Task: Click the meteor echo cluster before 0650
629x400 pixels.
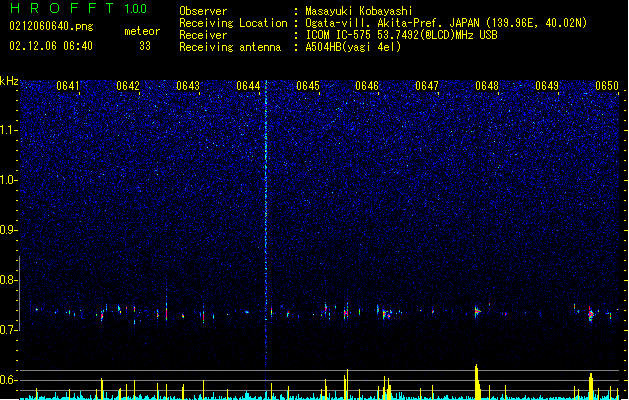Action: 590,314
